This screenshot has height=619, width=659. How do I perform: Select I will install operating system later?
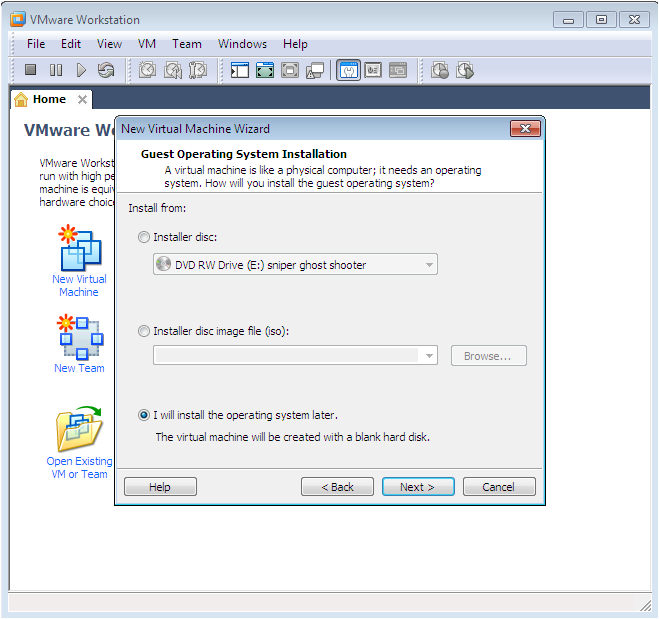(x=144, y=415)
